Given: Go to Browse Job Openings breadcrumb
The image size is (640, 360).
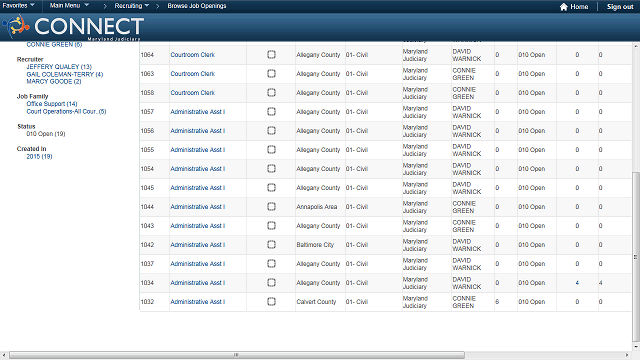Looking at the screenshot, I should [197, 6].
